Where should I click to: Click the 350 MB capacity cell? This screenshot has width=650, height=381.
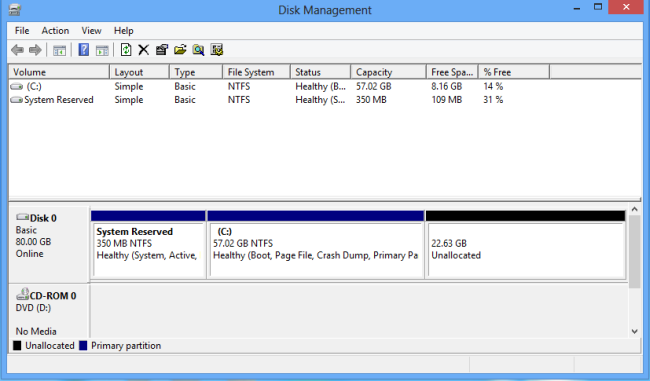pos(371,100)
